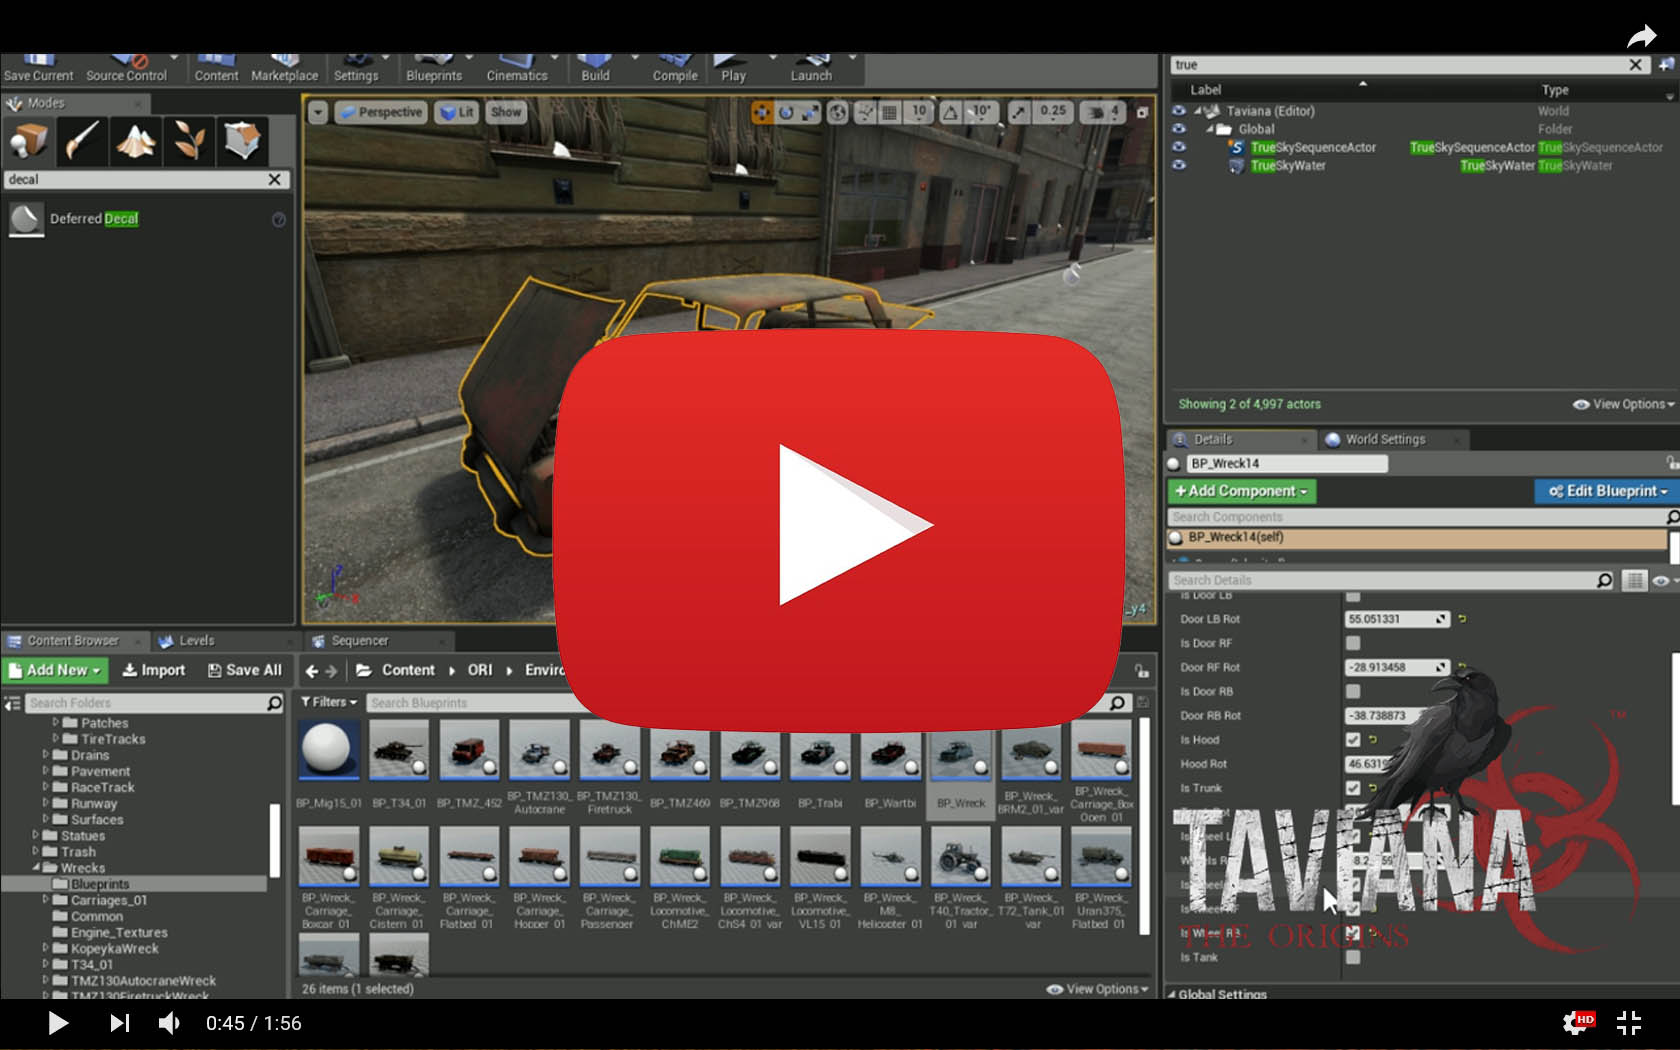The image size is (1680, 1050).
Task: Enable the Is Tank checkbox
Action: 1353,957
